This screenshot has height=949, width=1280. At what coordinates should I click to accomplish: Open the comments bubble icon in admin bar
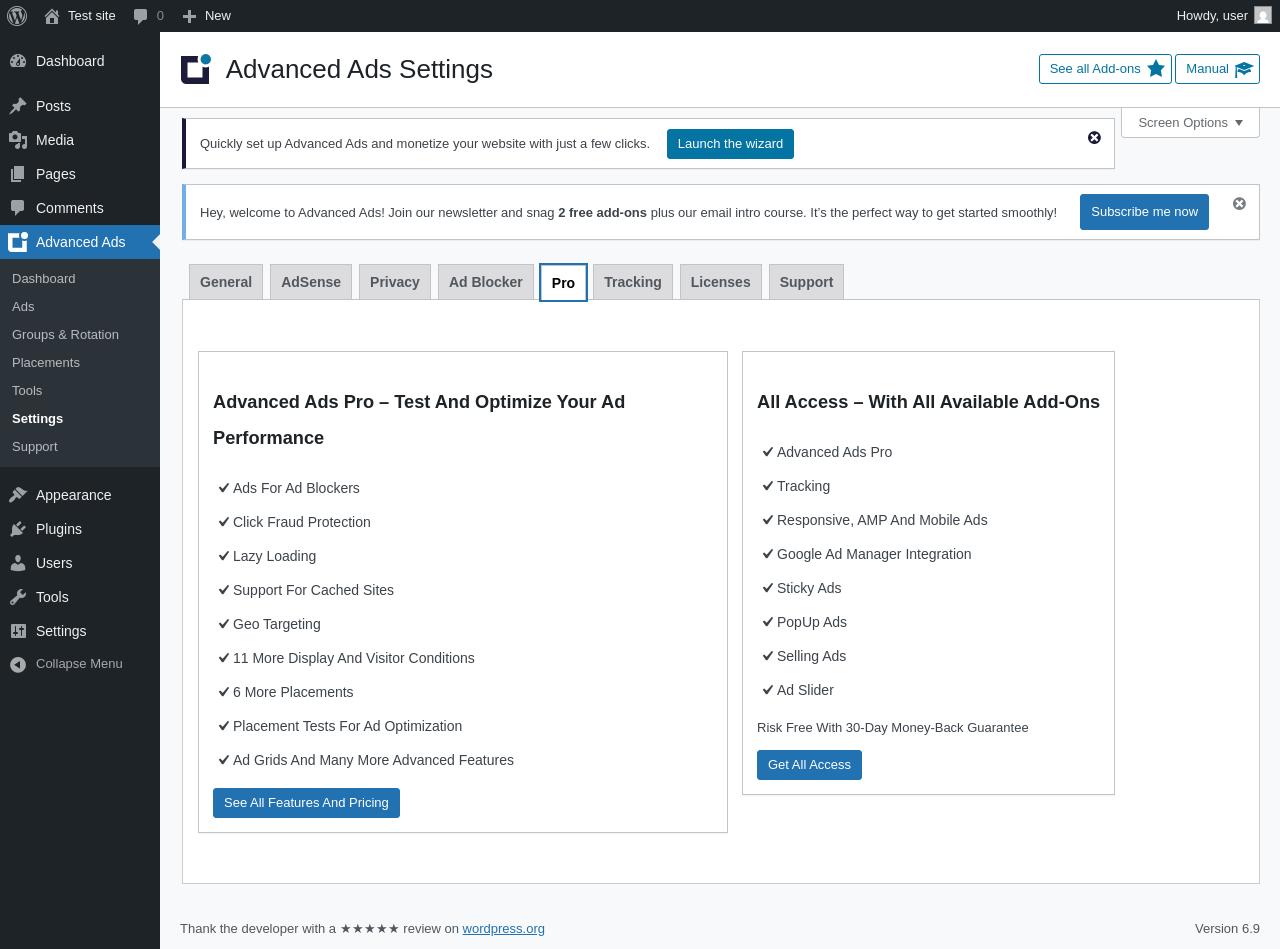click(141, 16)
